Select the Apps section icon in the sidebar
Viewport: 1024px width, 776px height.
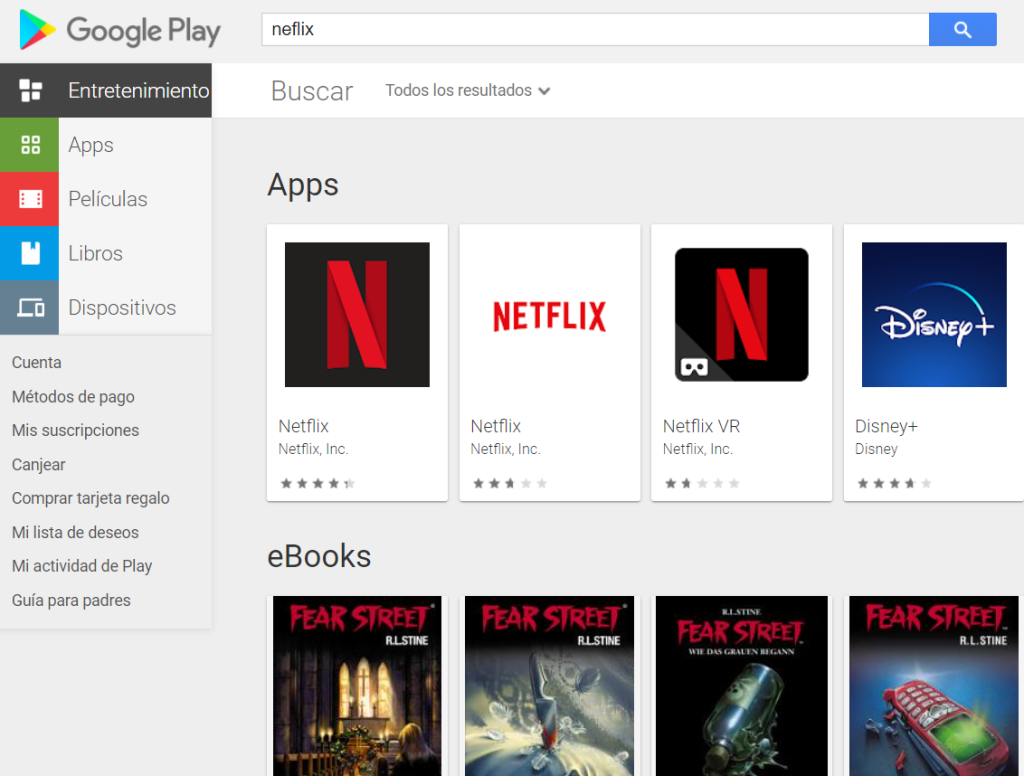click(30, 145)
